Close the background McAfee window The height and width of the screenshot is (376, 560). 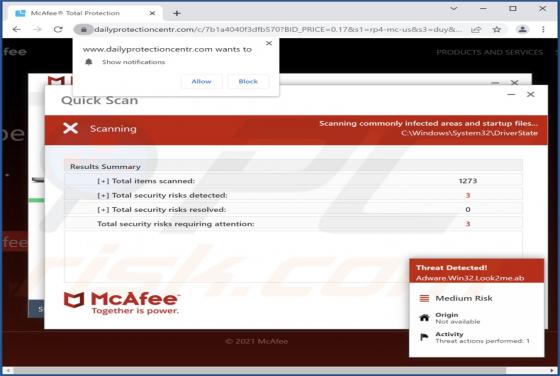[514, 82]
